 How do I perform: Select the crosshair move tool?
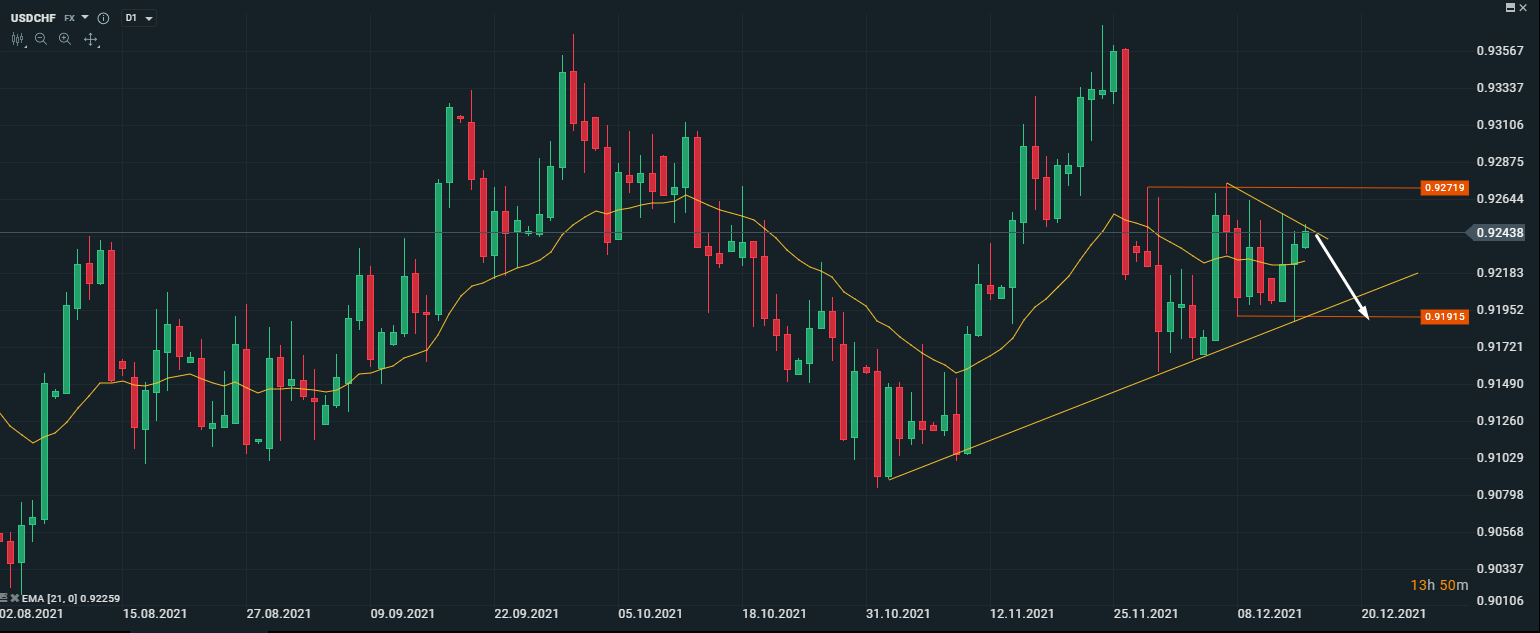90,39
